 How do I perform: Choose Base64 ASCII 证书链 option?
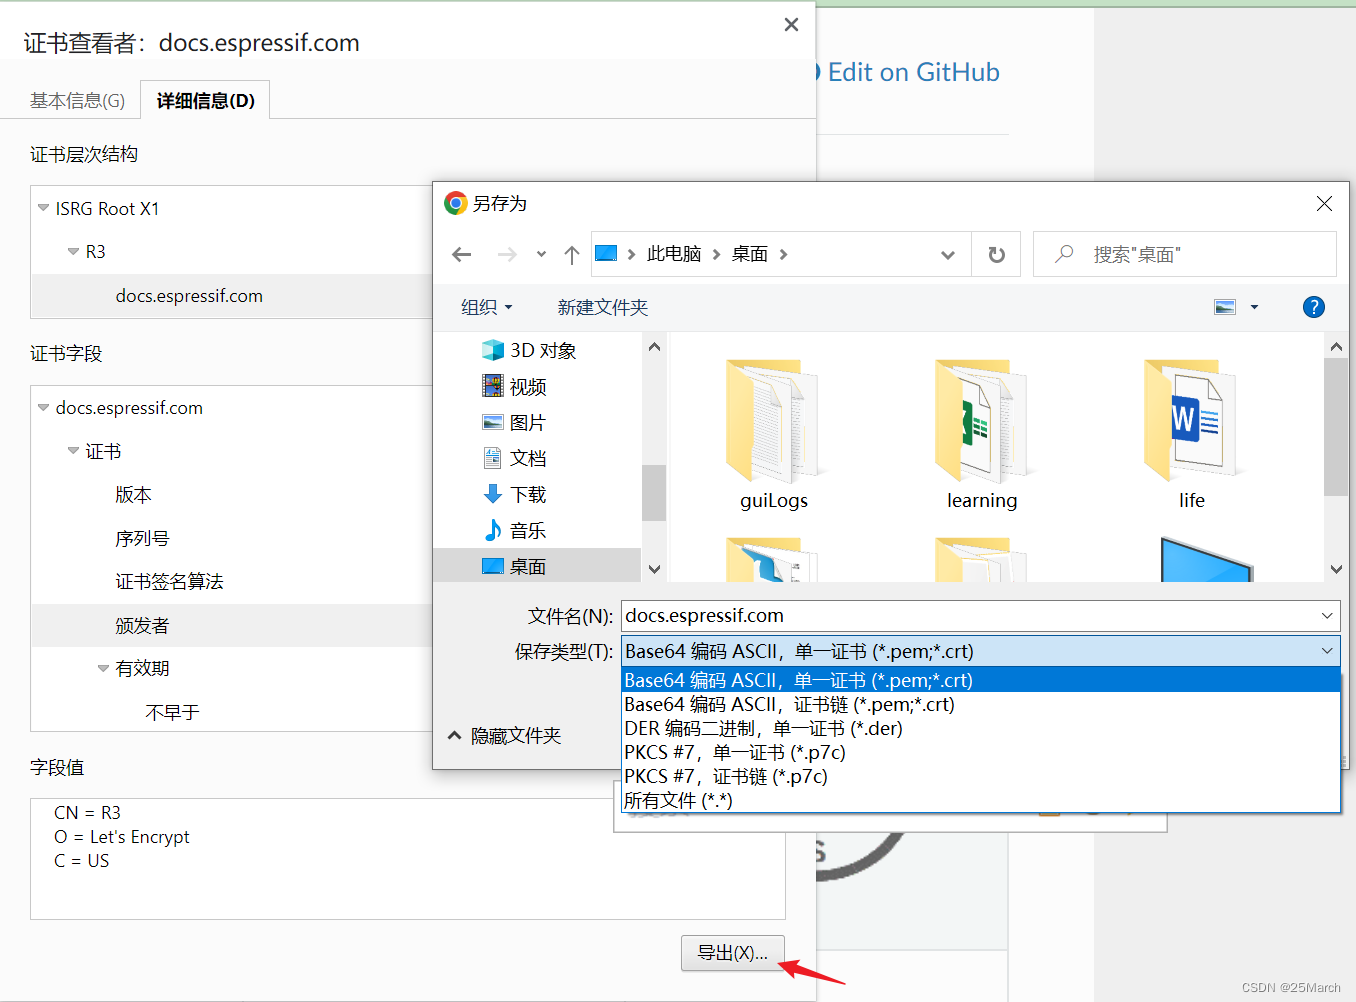(980, 704)
